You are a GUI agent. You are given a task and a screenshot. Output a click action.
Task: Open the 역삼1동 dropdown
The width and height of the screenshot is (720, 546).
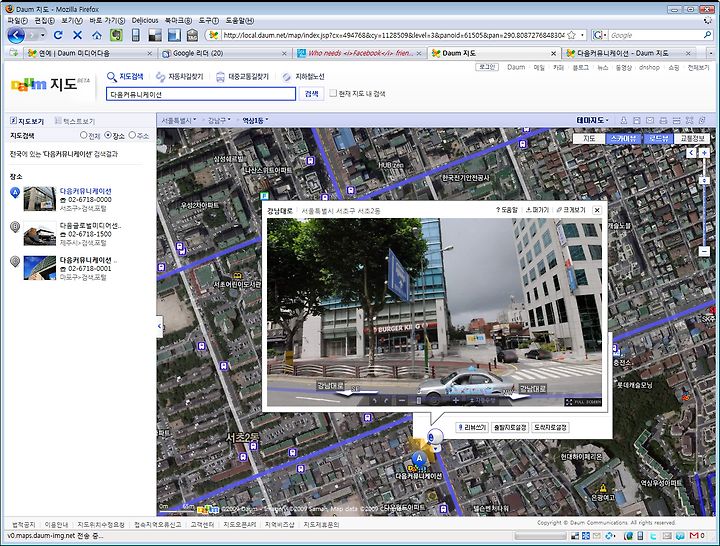[255, 120]
